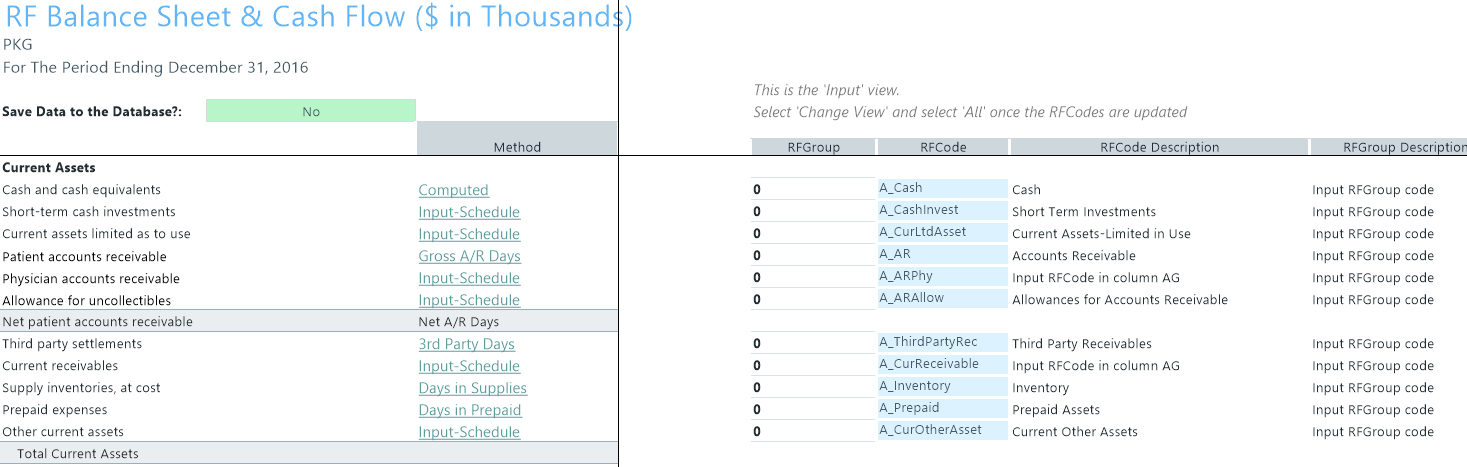1467x467 pixels.
Task: Click the RFCode Description column header
Action: pos(1159,147)
